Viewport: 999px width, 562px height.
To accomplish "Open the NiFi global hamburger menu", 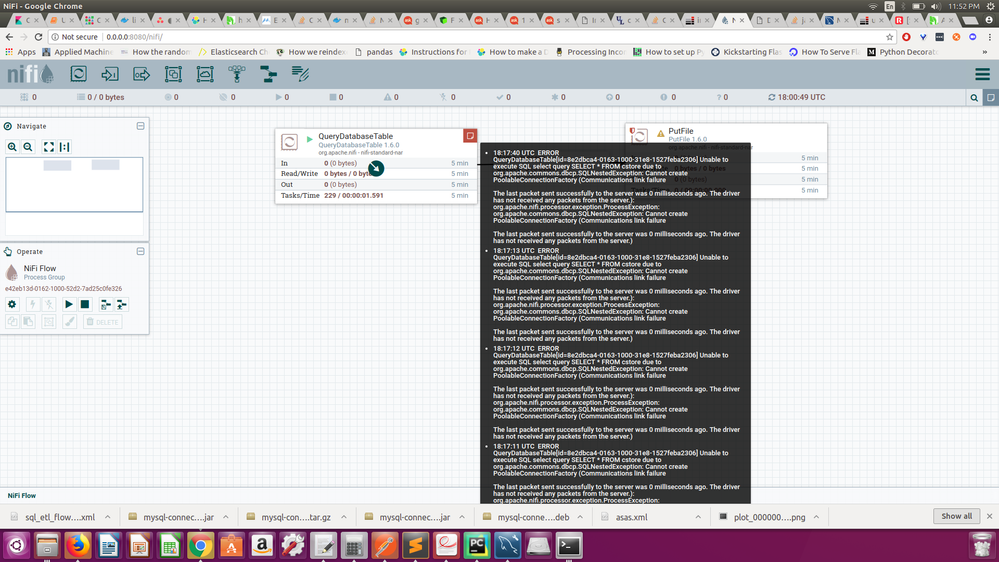I will point(982,74).
